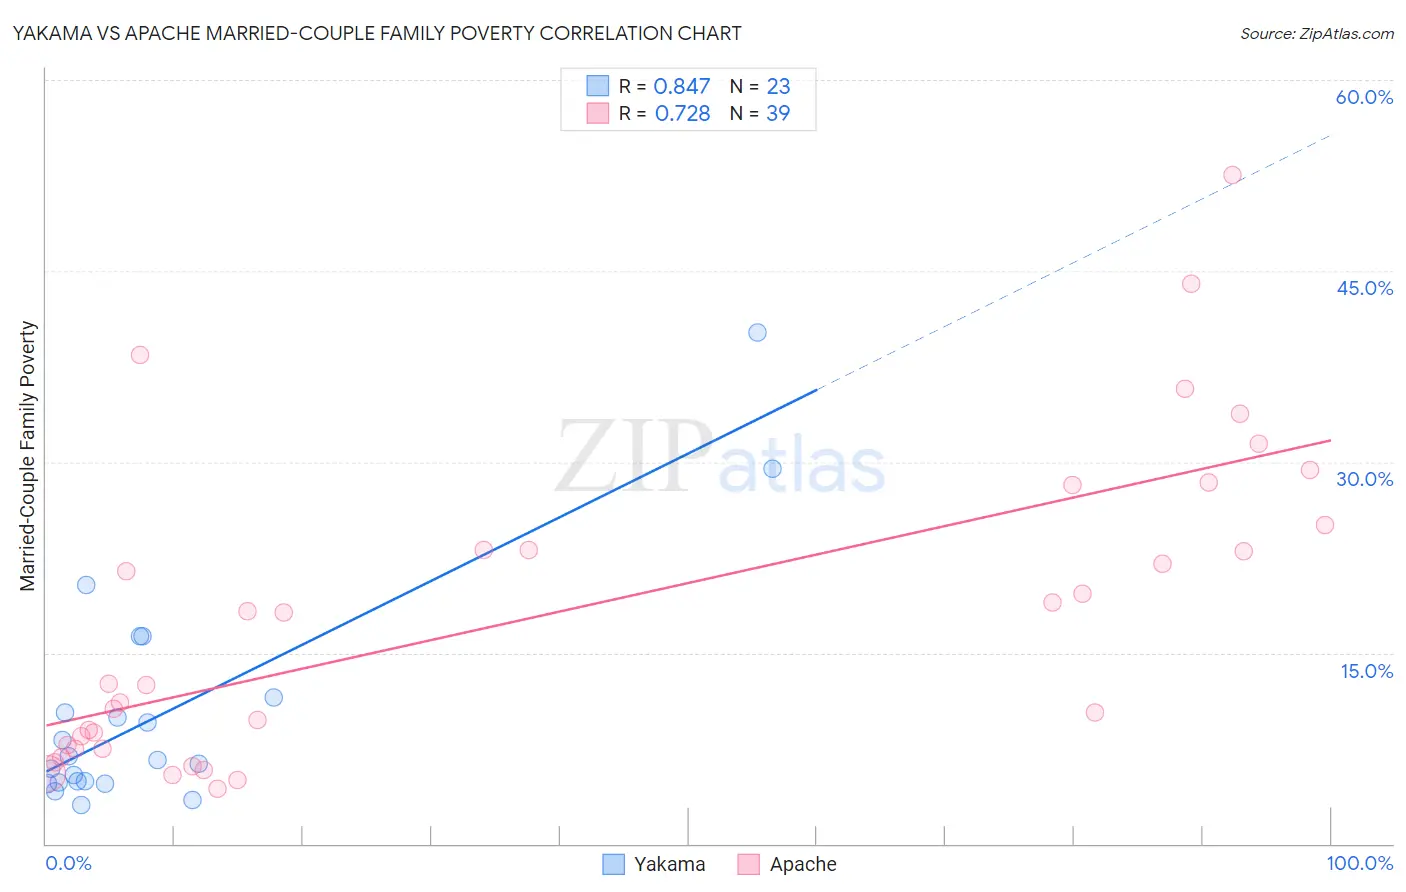Toggle the Apache series legend label
Screen dimensions: 1406x892
pyautogui.click(x=803, y=864)
